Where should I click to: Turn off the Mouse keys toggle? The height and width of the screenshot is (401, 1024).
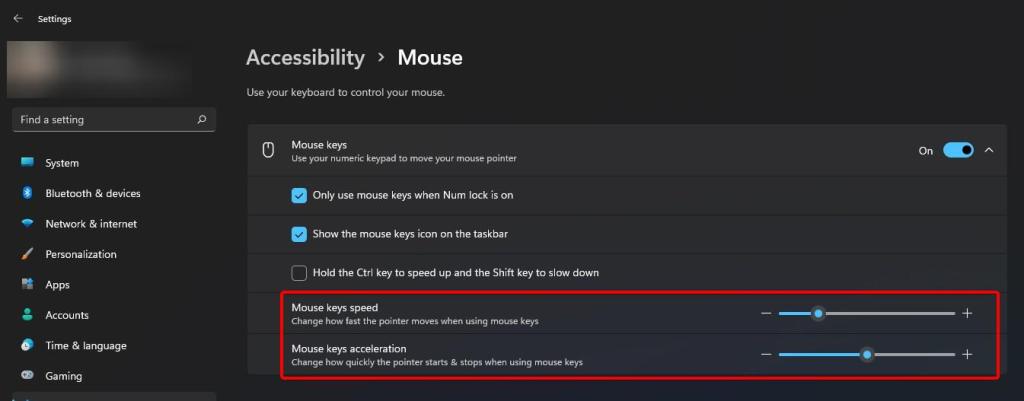[x=957, y=150]
